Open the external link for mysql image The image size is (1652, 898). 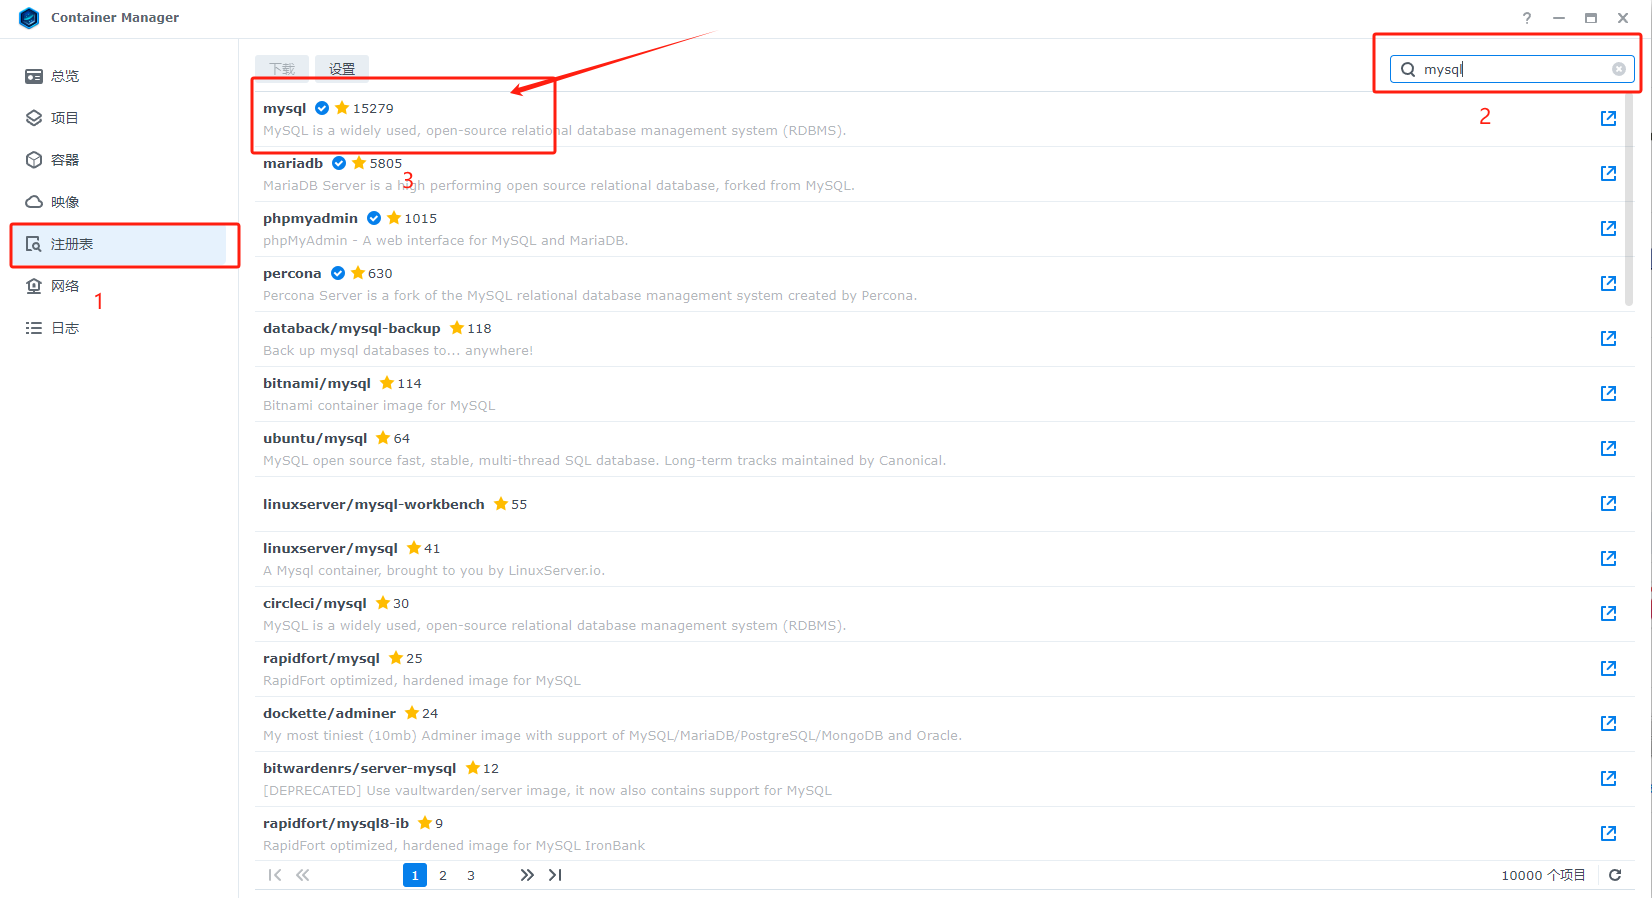(x=1608, y=118)
